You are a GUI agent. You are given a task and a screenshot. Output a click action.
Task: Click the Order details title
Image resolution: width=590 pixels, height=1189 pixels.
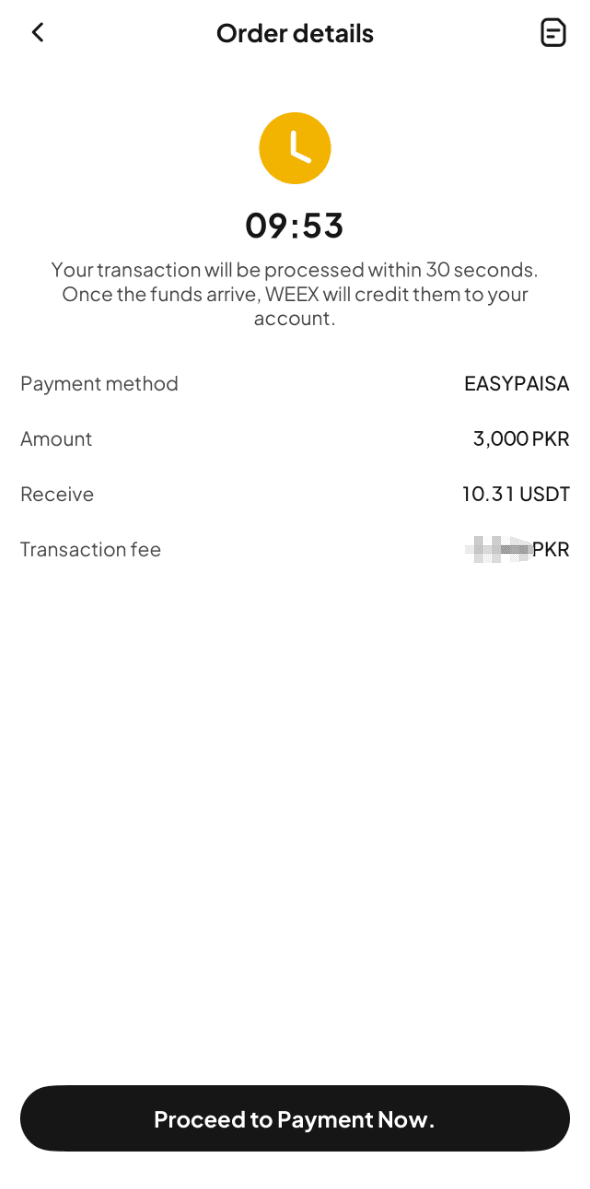295,33
